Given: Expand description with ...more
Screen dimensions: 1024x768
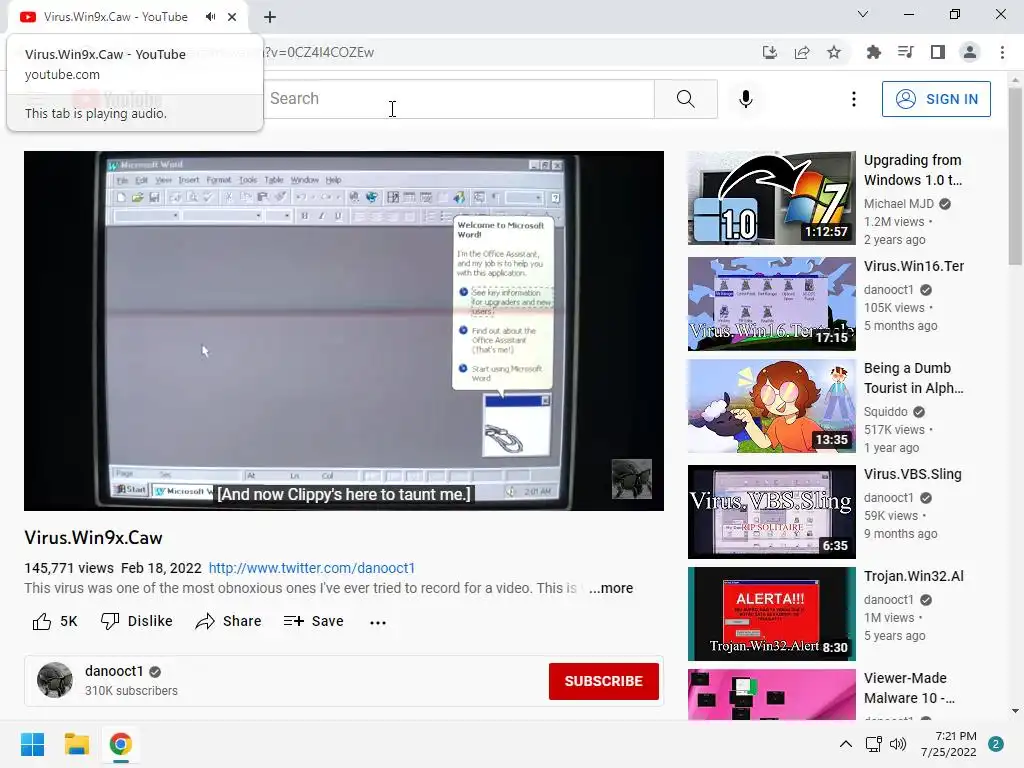Looking at the screenshot, I should point(611,588).
